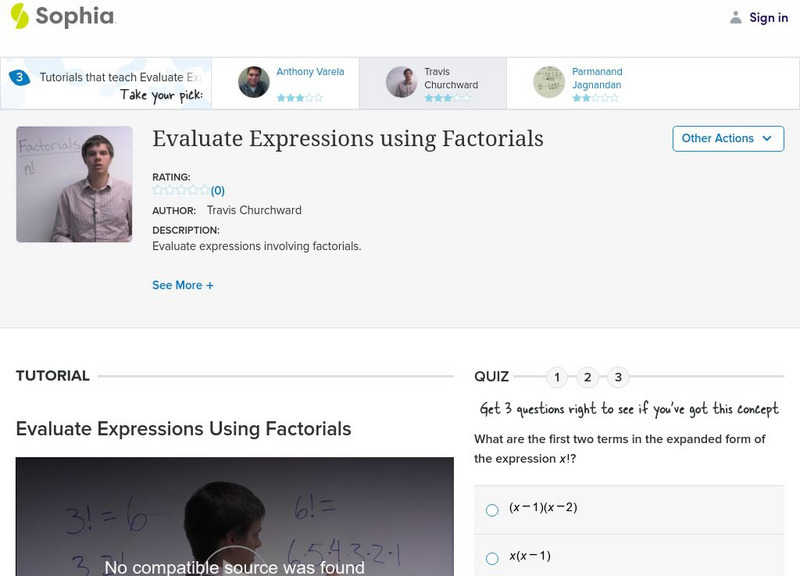The image size is (800, 576).
Task: Click the Sign in link
Action: click(768, 17)
